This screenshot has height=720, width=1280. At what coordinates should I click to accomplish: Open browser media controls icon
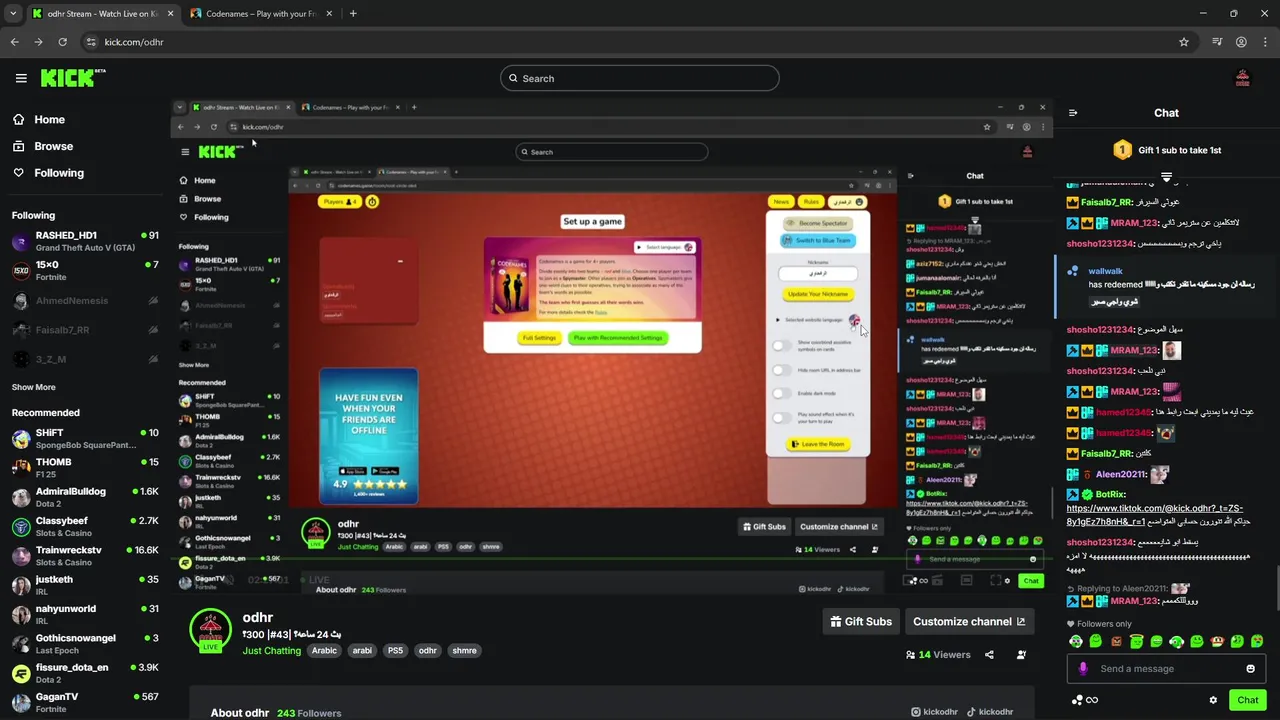click(x=1217, y=42)
